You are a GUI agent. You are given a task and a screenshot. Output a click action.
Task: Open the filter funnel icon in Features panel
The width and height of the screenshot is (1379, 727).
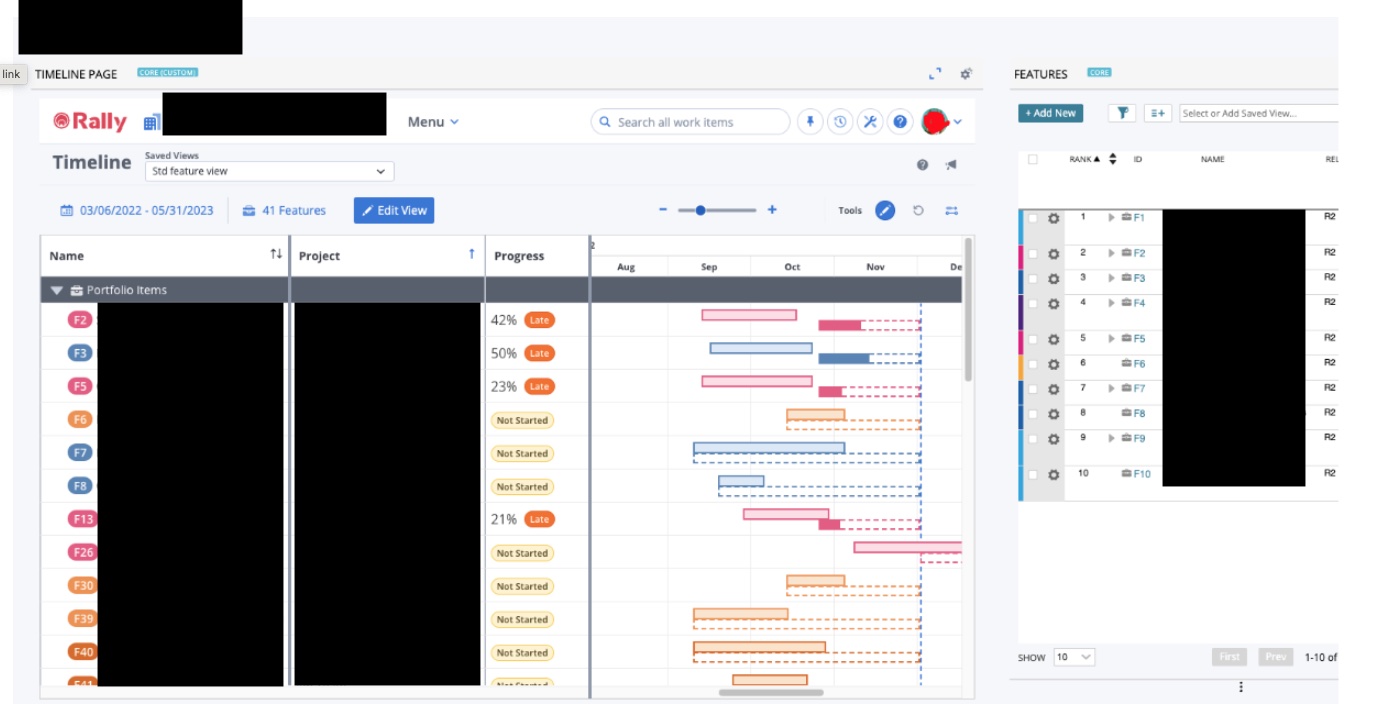point(1122,113)
